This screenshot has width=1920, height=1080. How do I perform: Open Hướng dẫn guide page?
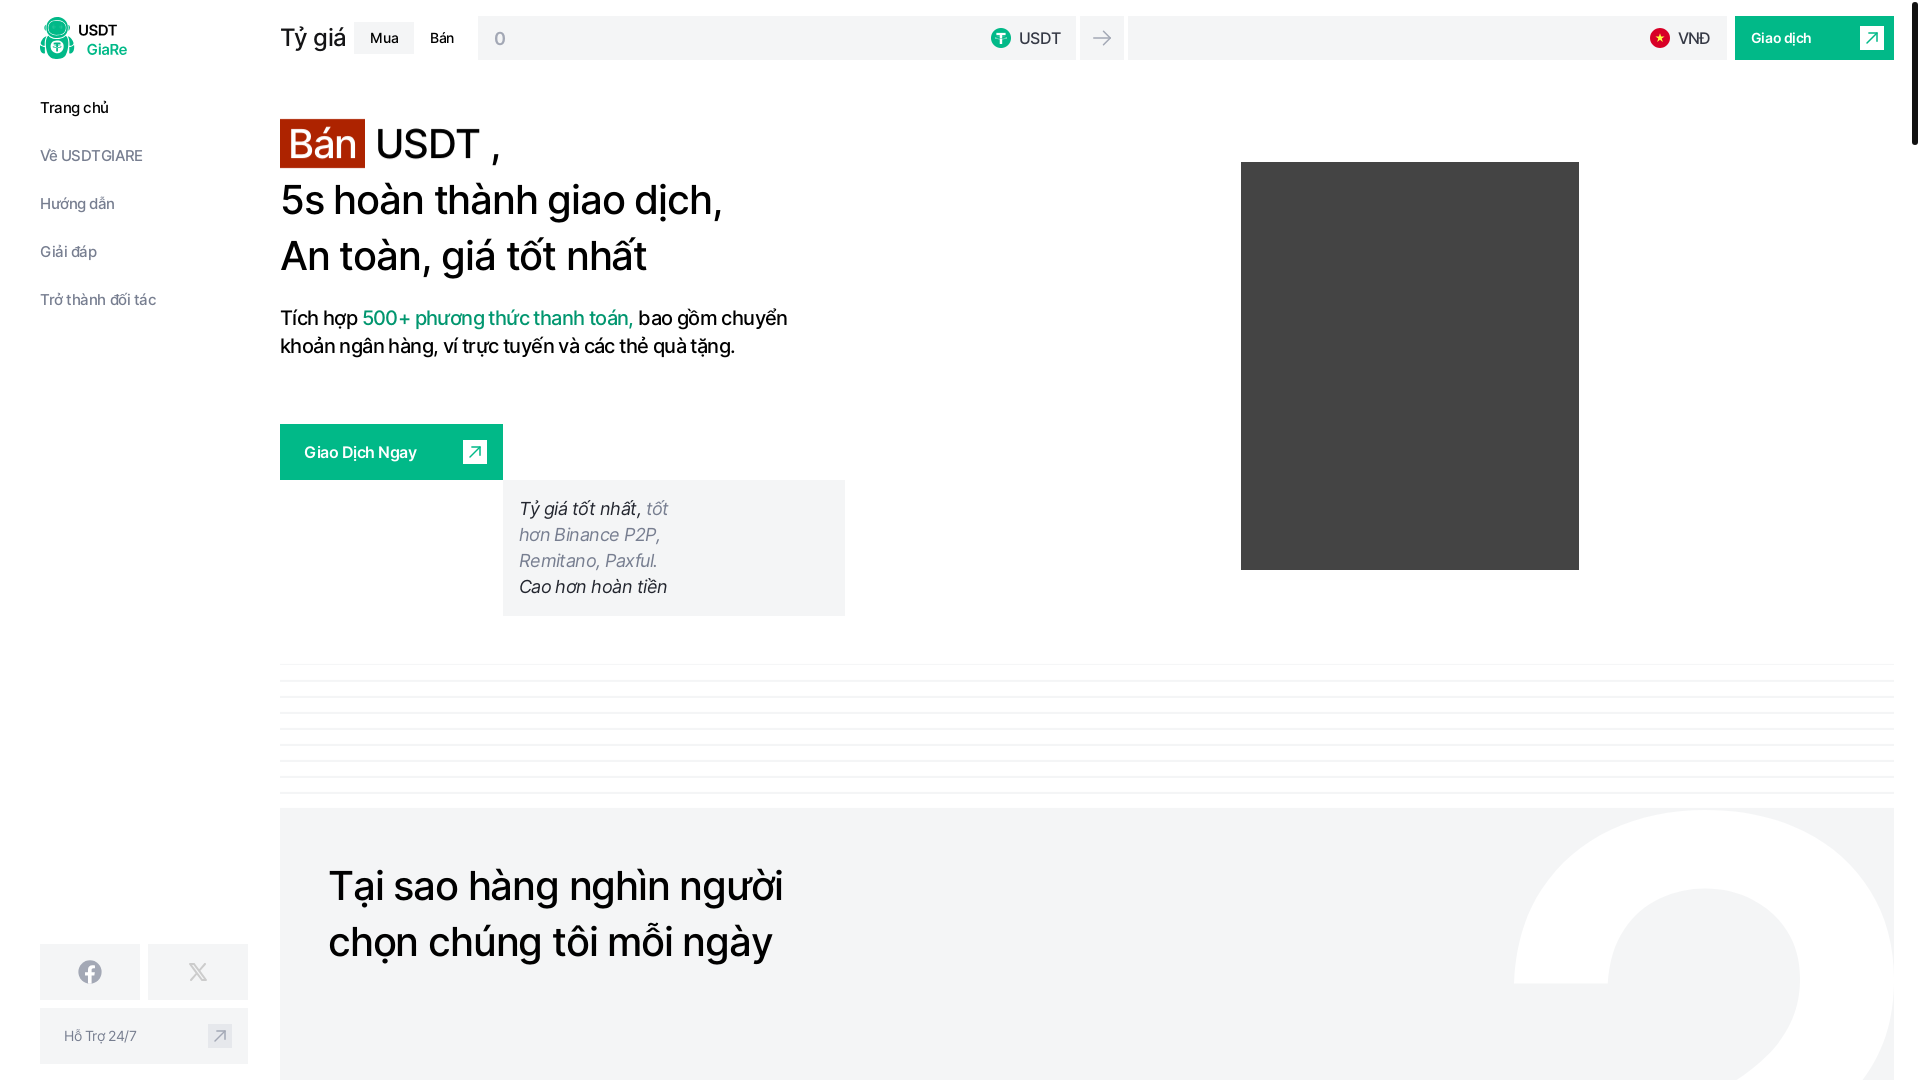[x=77, y=204]
